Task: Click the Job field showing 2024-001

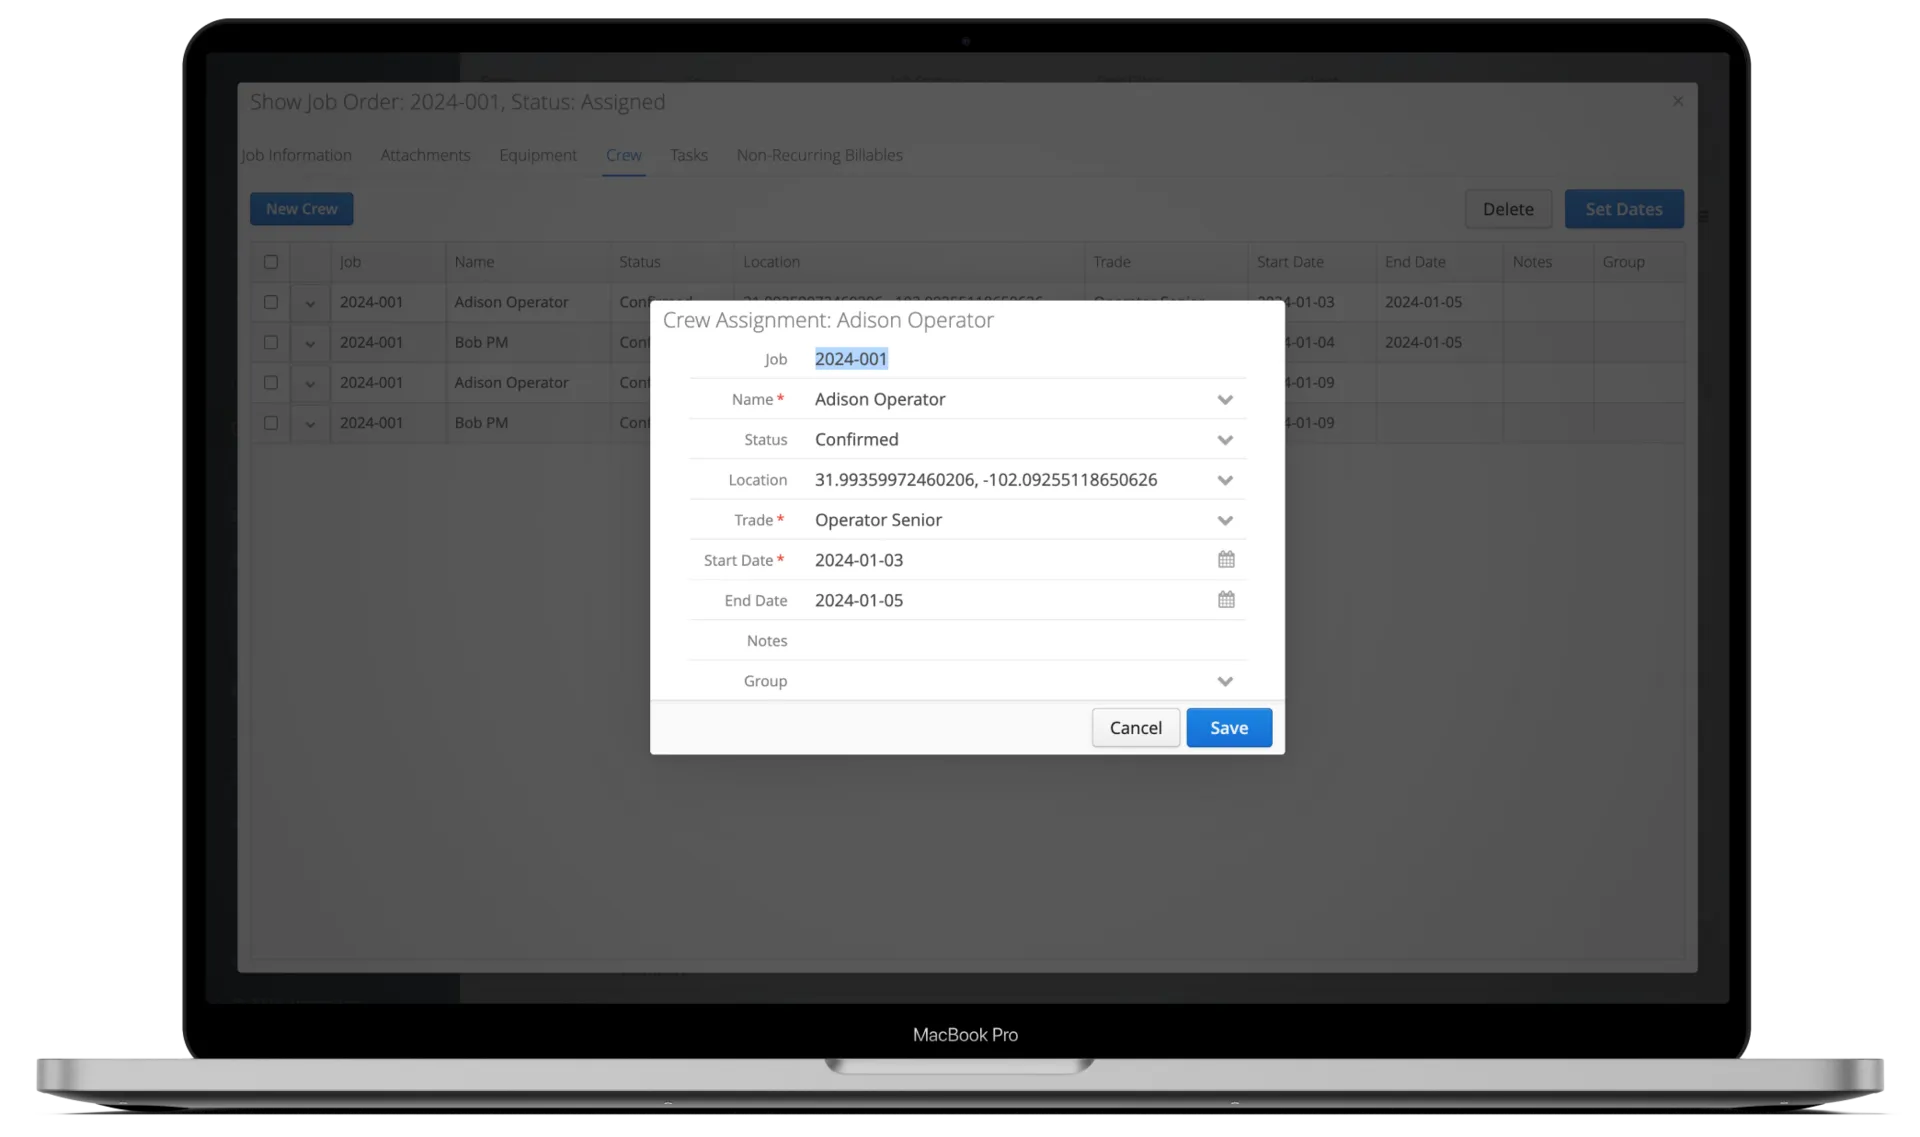Action: point(1025,359)
